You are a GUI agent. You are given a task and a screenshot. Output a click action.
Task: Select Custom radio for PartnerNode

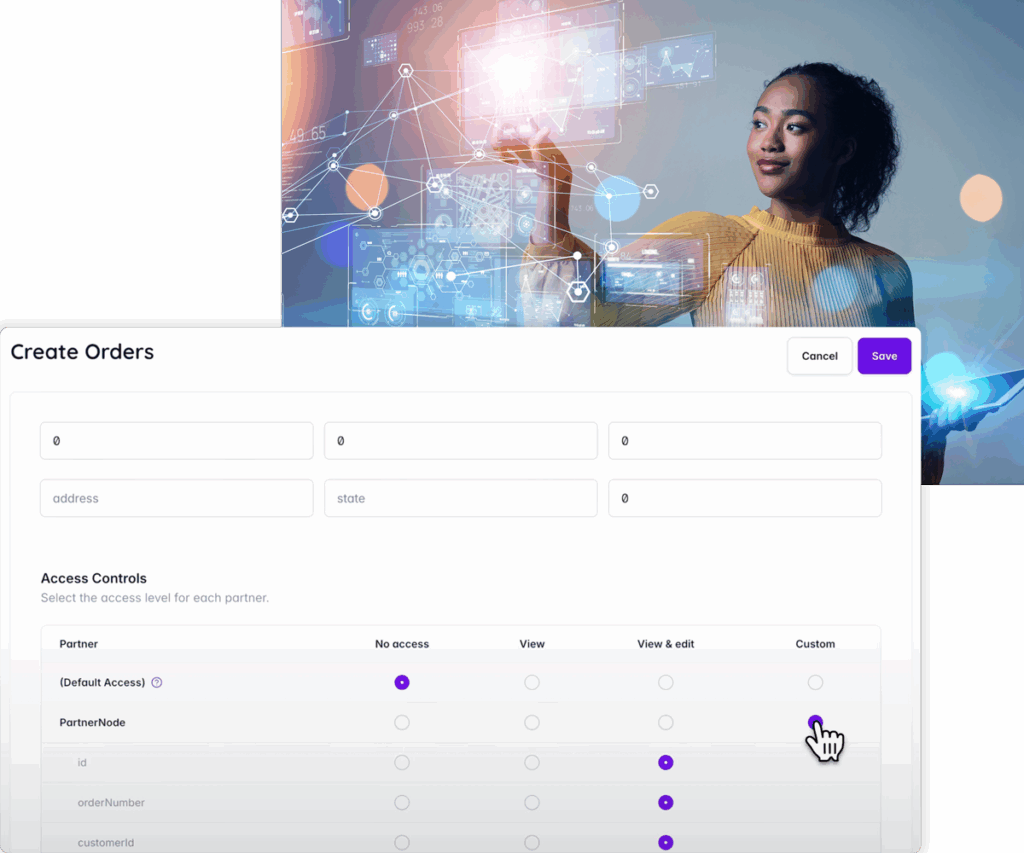pos(815,722)
